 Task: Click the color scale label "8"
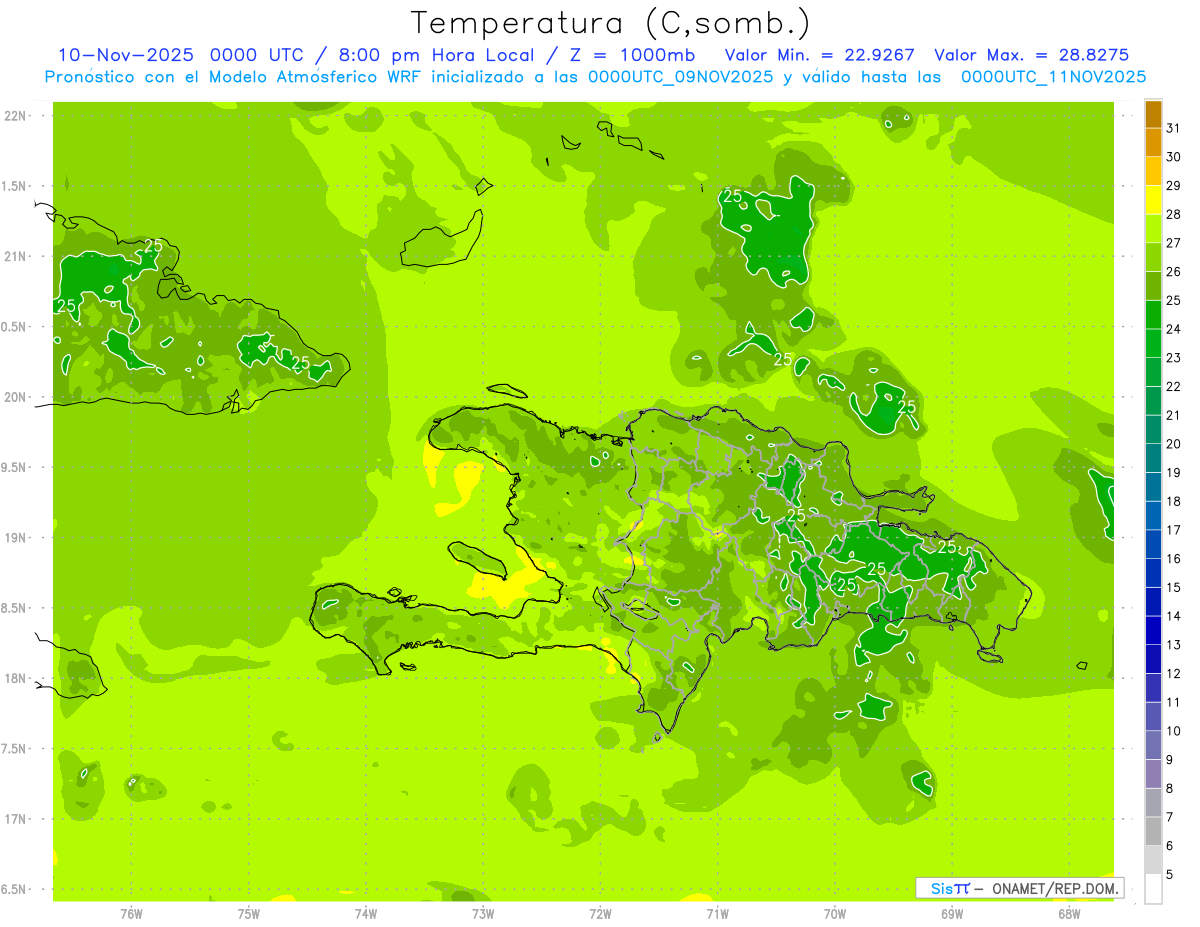pos(1170,789)
